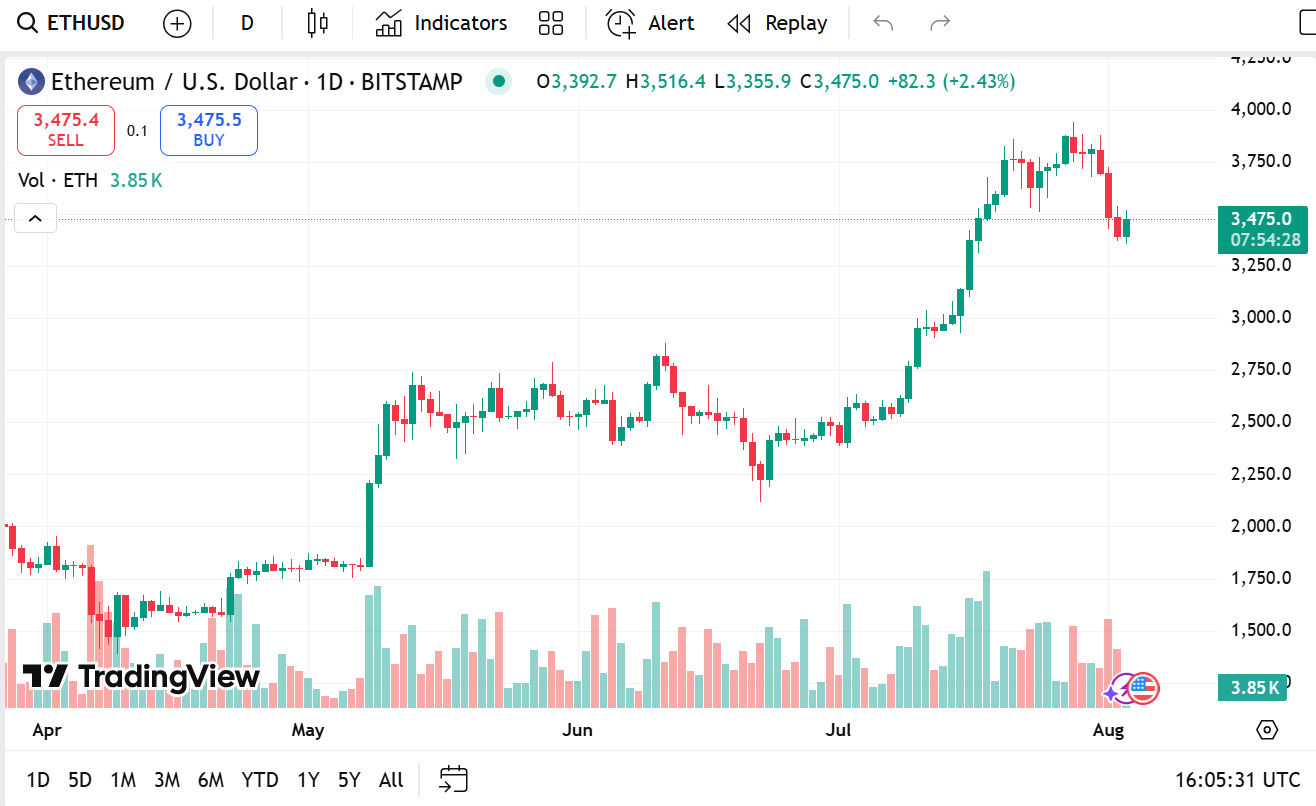Open the Indicators panel

pos(441,23)
